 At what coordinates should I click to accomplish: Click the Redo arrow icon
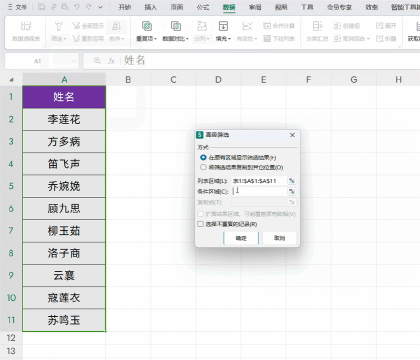click(89, 7)
